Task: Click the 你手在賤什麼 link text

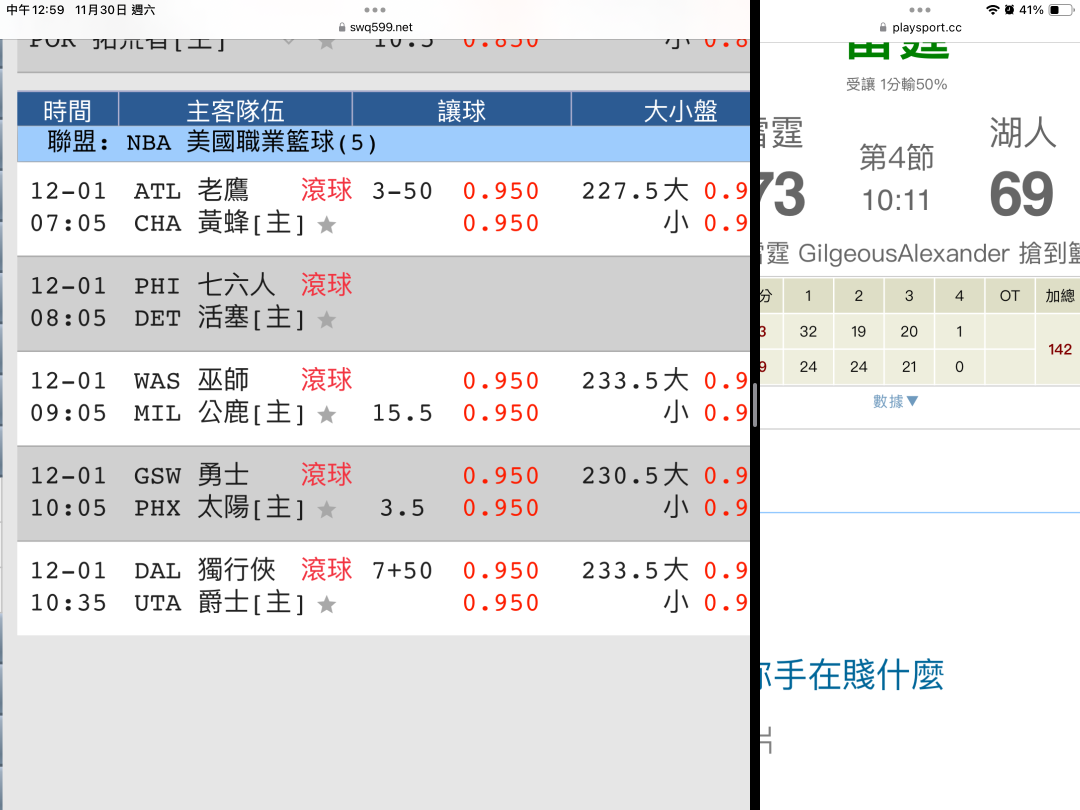Action: [x=851, y=674]
